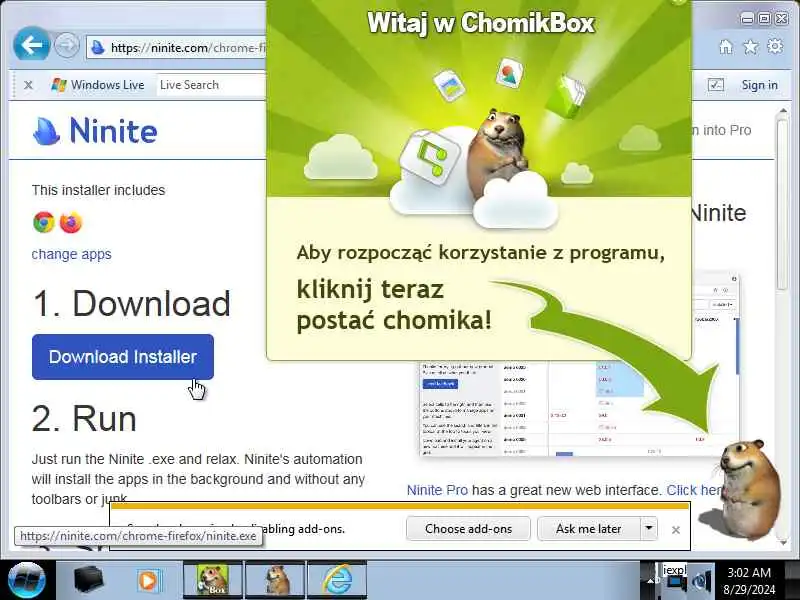Click 'This installer includes' text
This screenshot has width=800, height=600.
98,190
